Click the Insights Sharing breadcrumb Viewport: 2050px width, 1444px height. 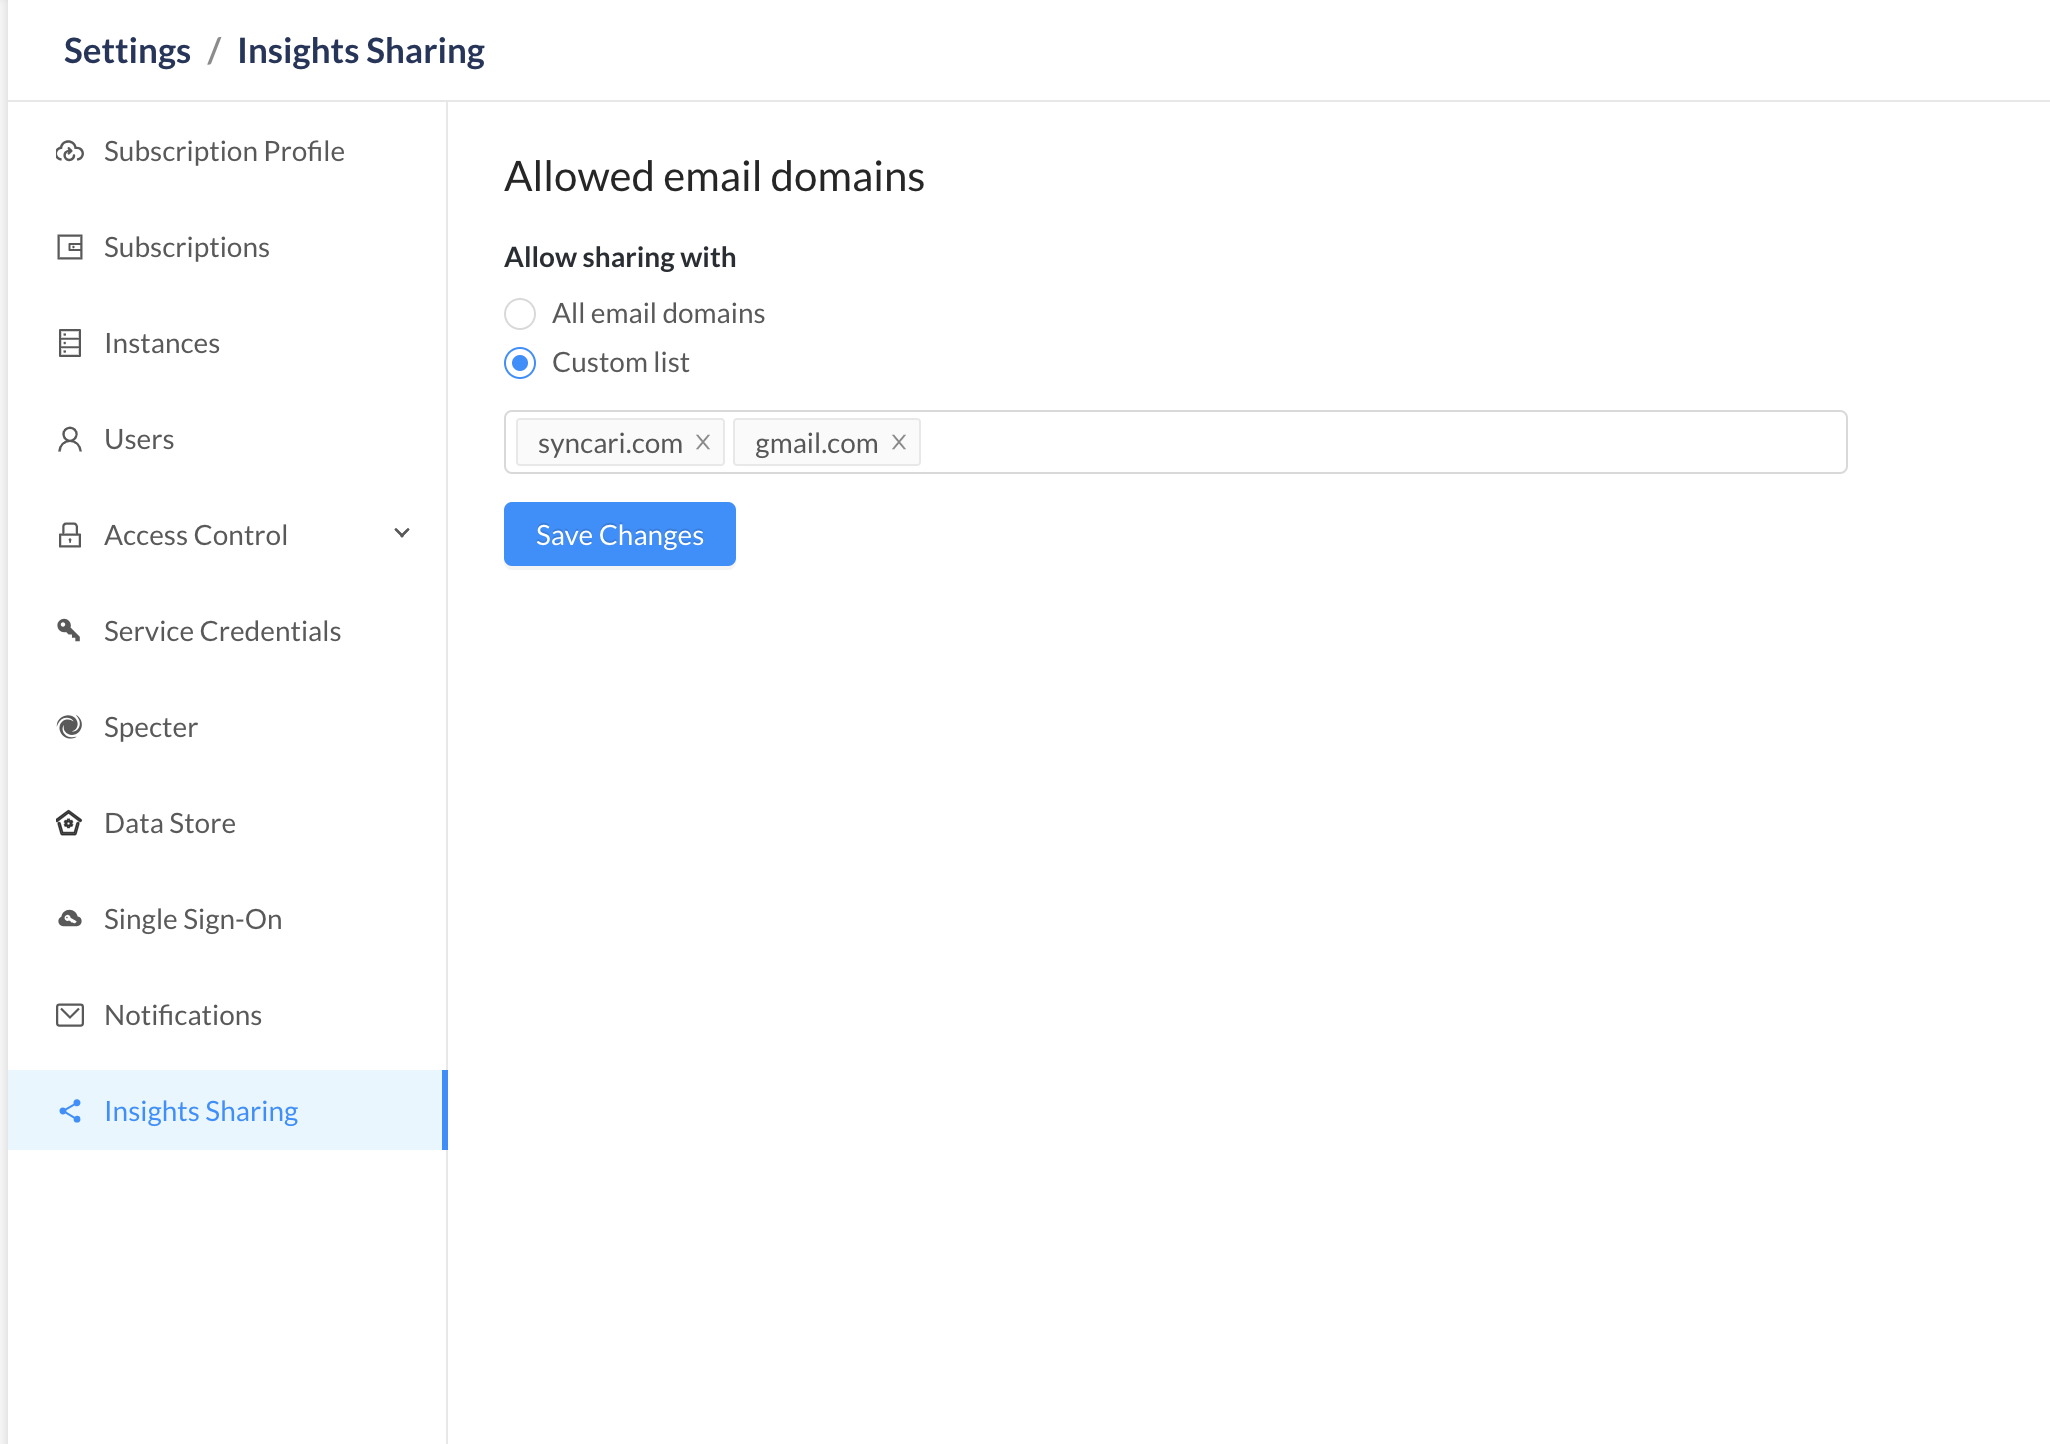[x=361, y=50]
